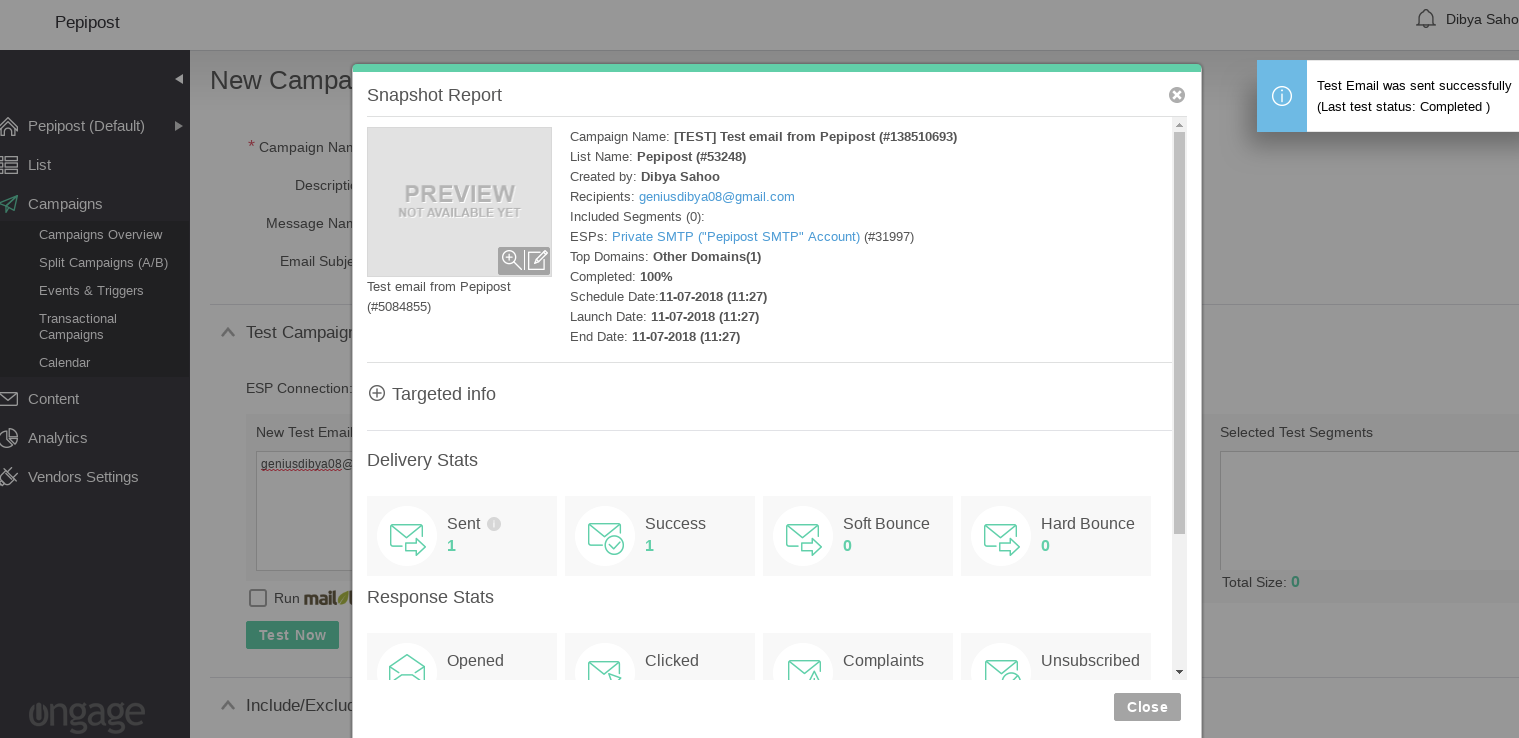Collapse the sidebar with the left arrow

point(179,78)
